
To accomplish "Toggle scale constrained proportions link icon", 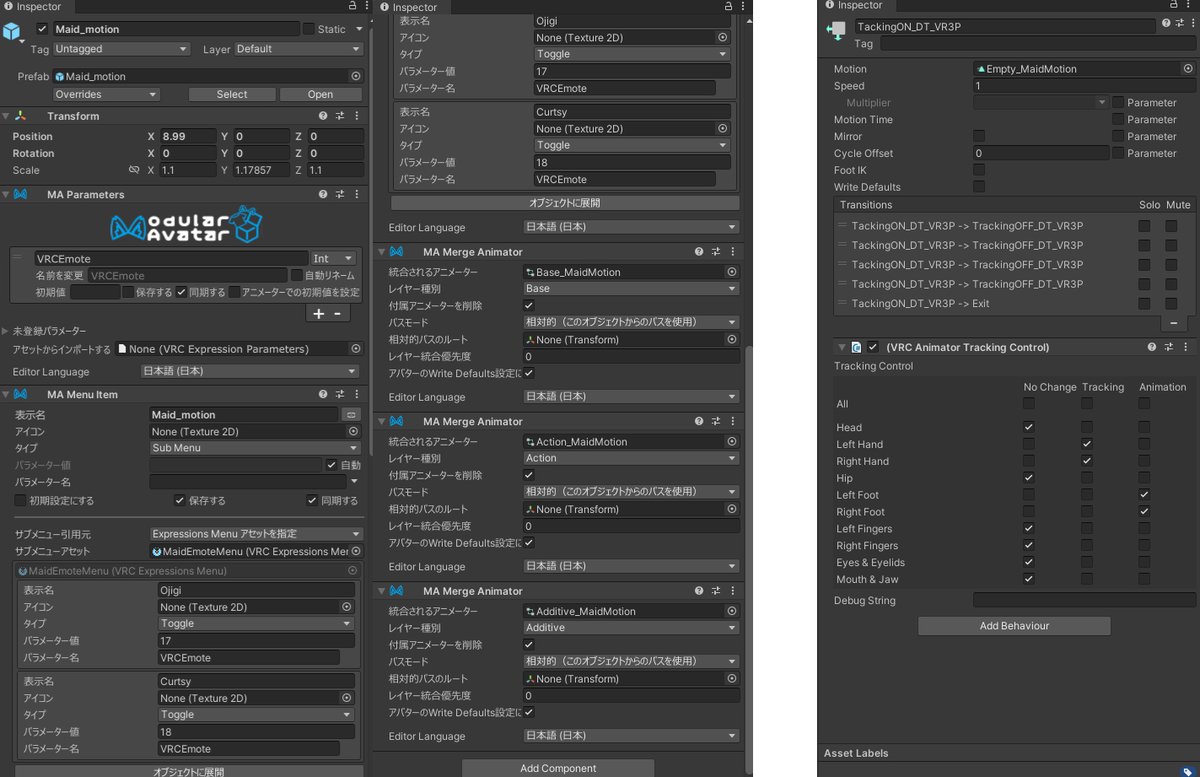I will 134,170.
